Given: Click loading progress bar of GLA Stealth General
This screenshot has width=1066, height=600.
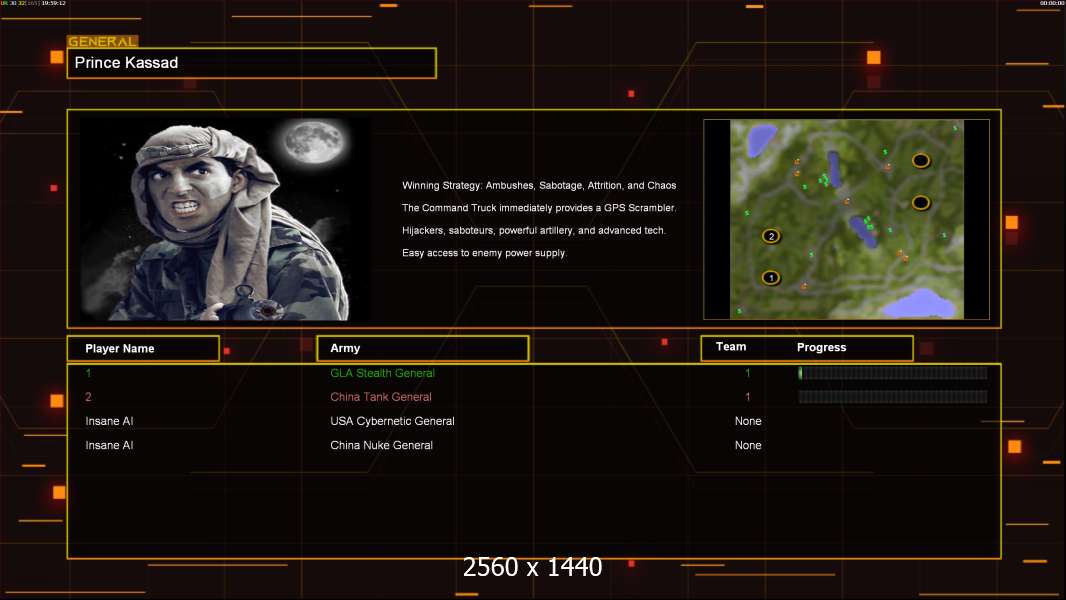Looking at the screenshot, I should coord(893,372).
